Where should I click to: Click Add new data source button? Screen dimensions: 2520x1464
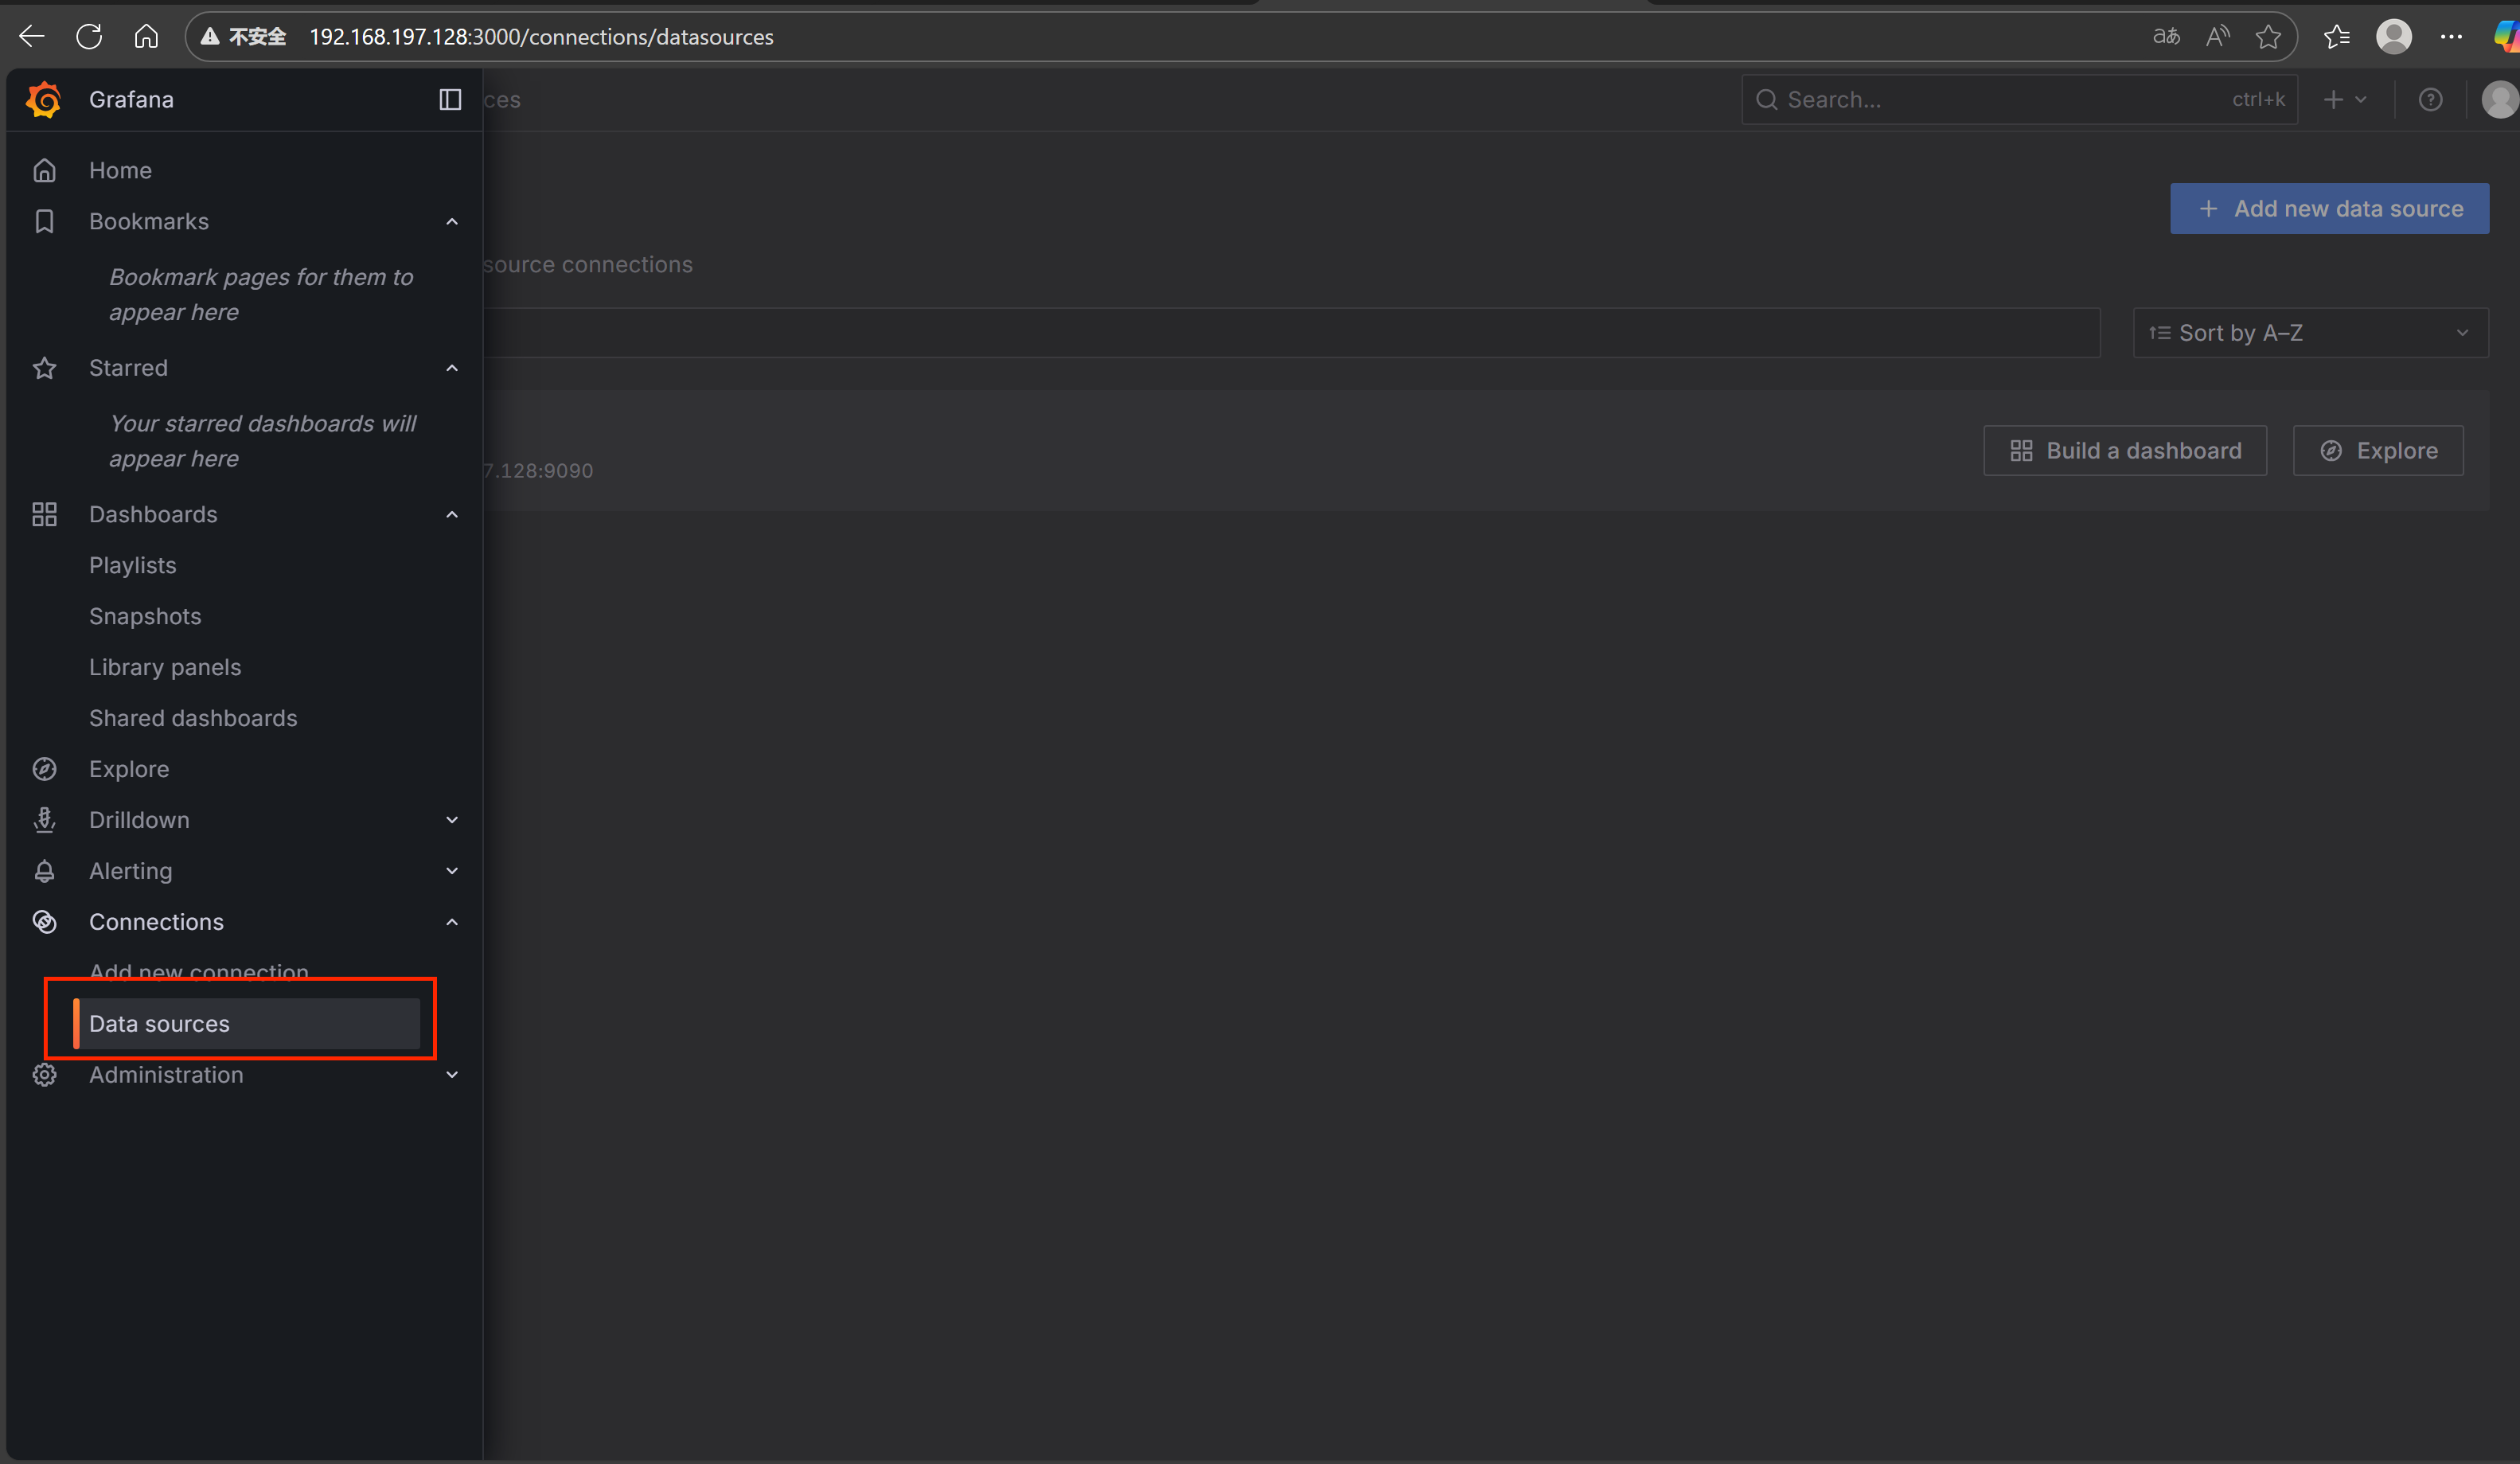click(2329, 208)
